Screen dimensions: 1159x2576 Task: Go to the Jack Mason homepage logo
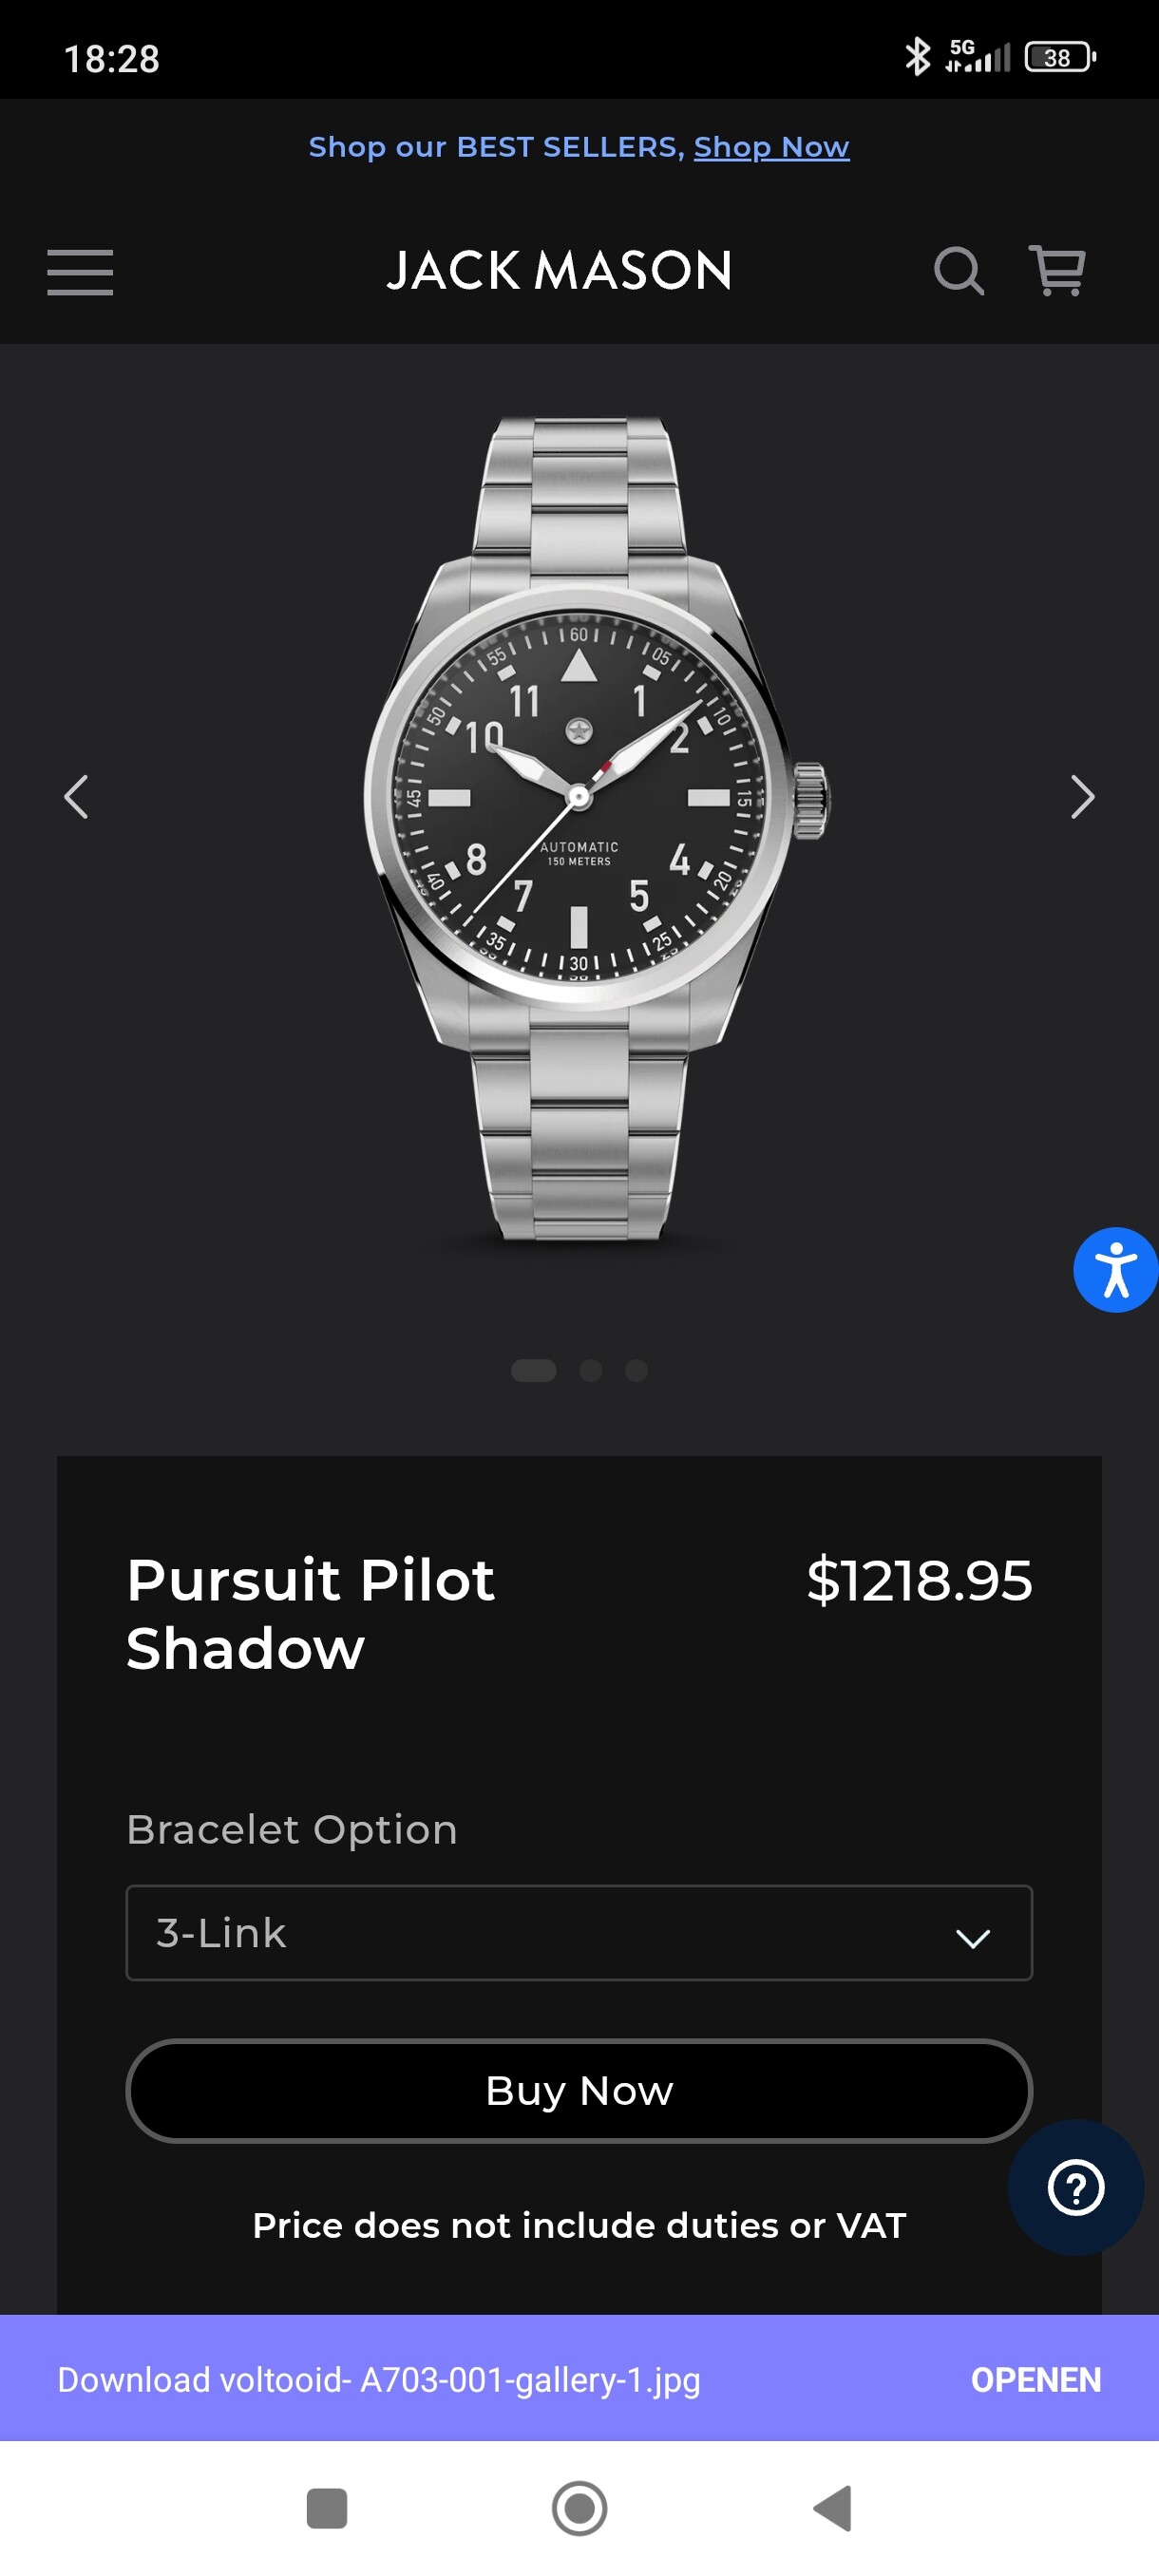pyautogui.click(x=559, y=271)
